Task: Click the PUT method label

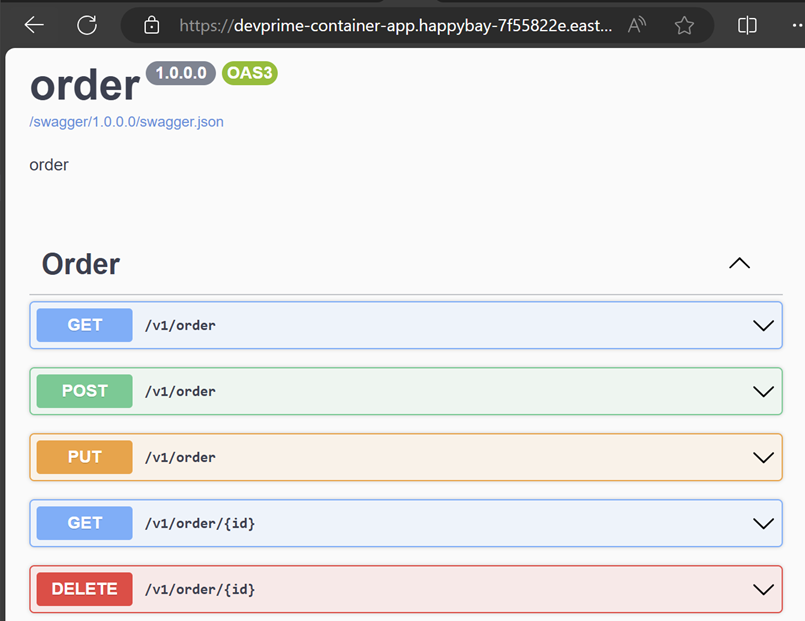Action: pyautogui.click(x=84, y=457)
